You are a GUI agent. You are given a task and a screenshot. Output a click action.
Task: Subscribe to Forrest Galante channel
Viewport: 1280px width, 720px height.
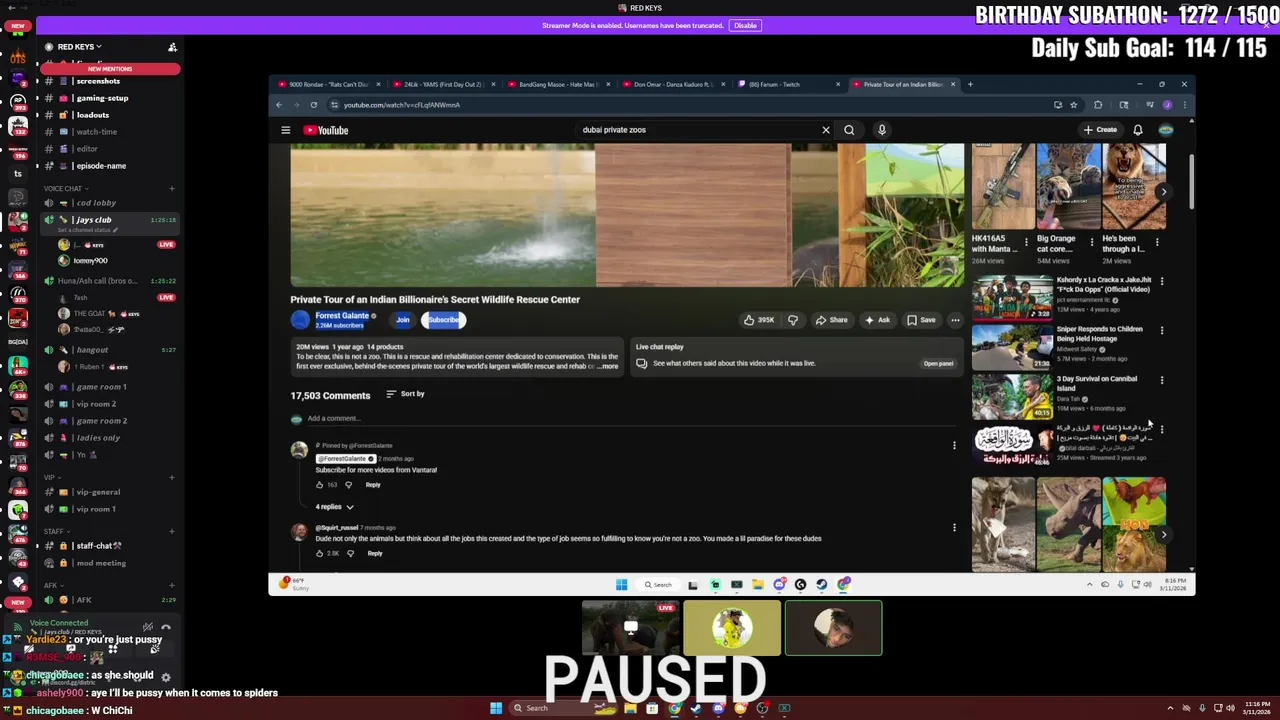pos(443,320)
